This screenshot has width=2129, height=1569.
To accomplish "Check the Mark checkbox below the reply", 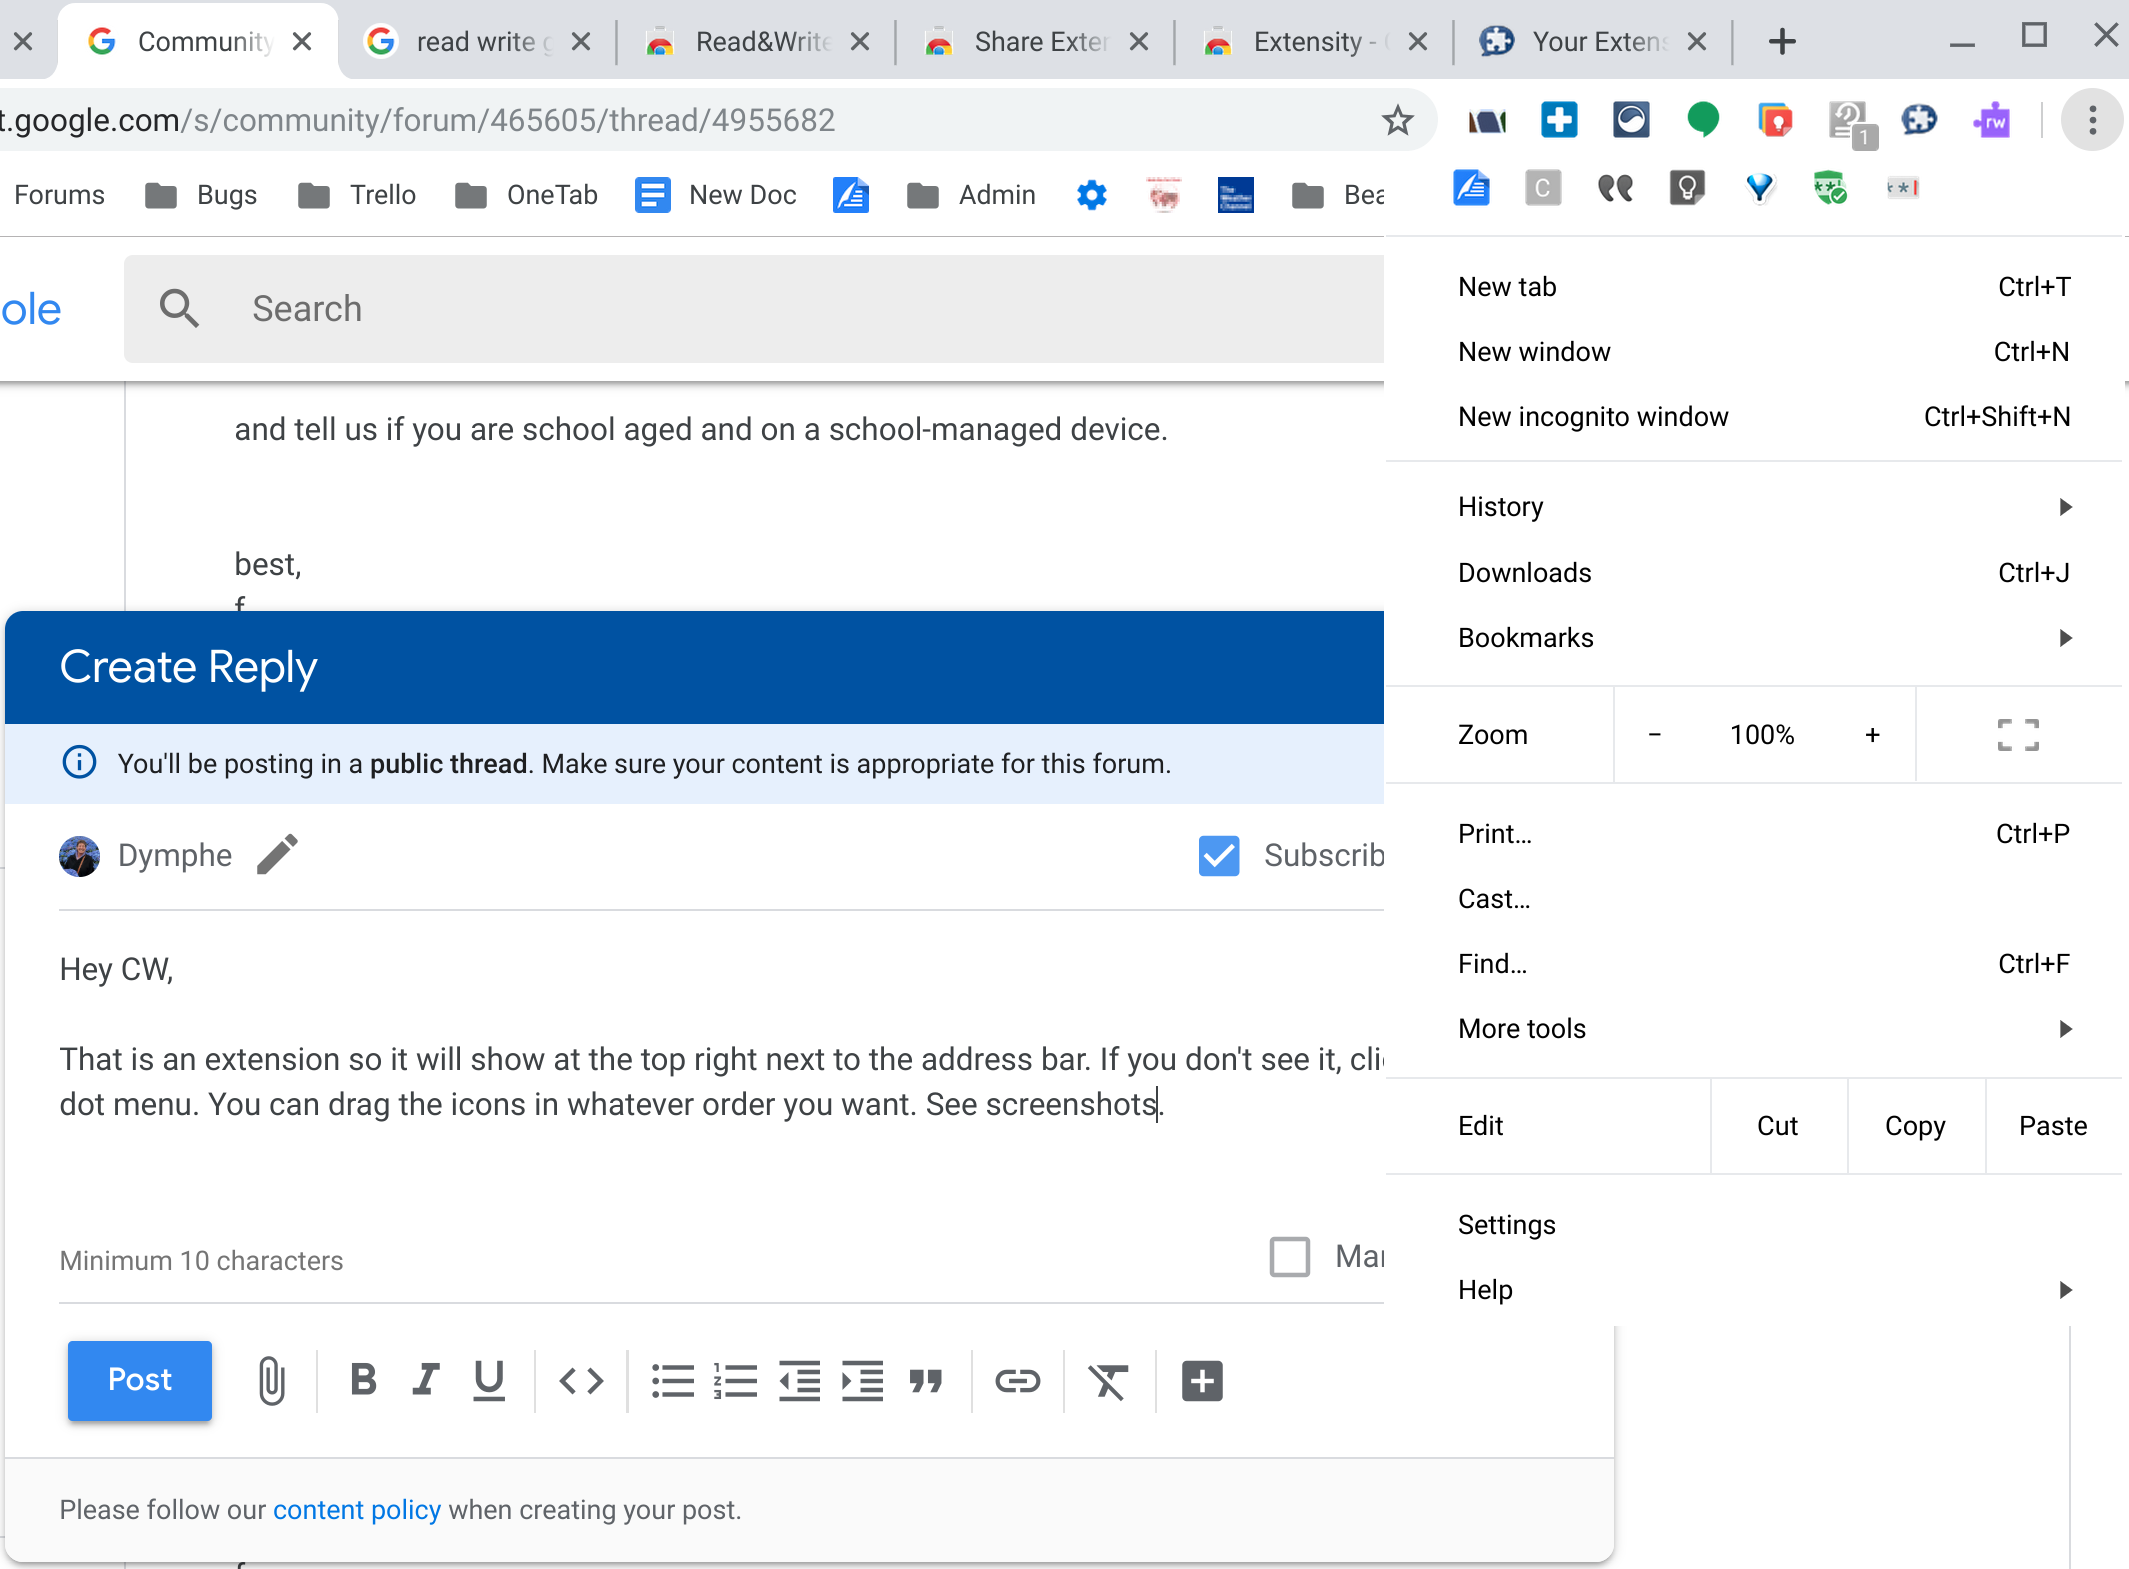I will tap(1289, 1257).
